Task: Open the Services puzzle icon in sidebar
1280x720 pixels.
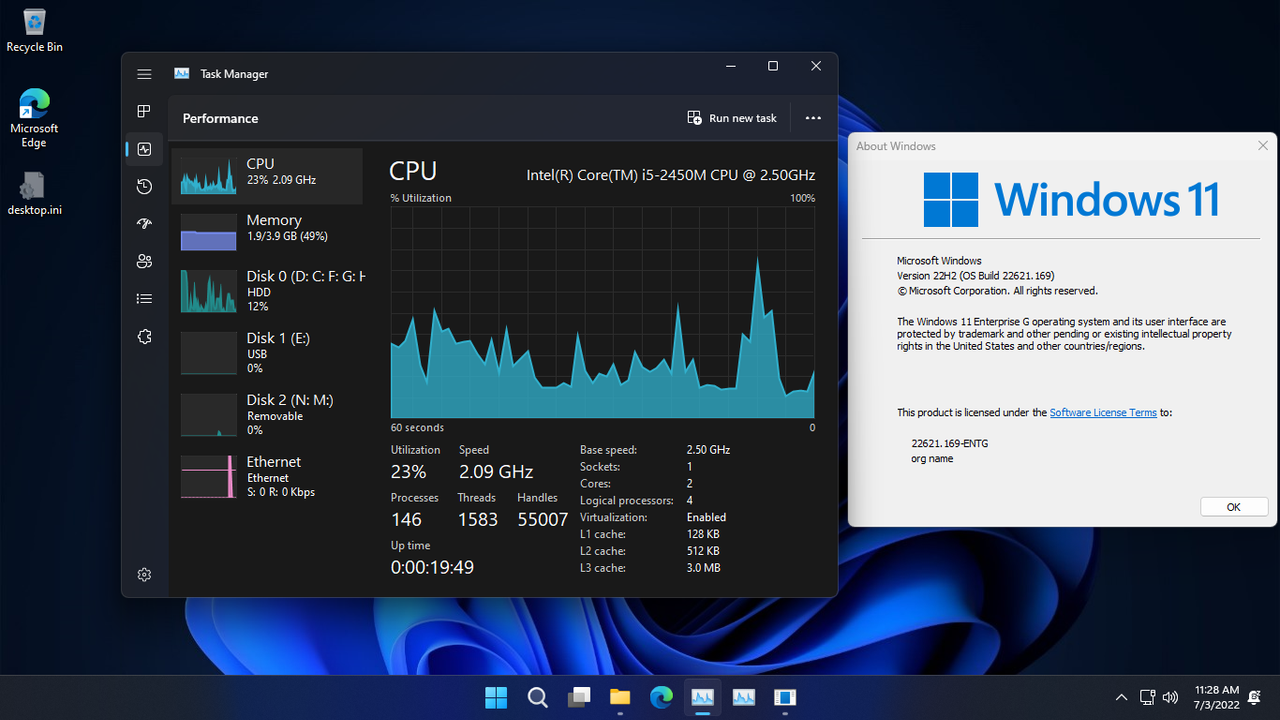Action: tap(144, 337)
